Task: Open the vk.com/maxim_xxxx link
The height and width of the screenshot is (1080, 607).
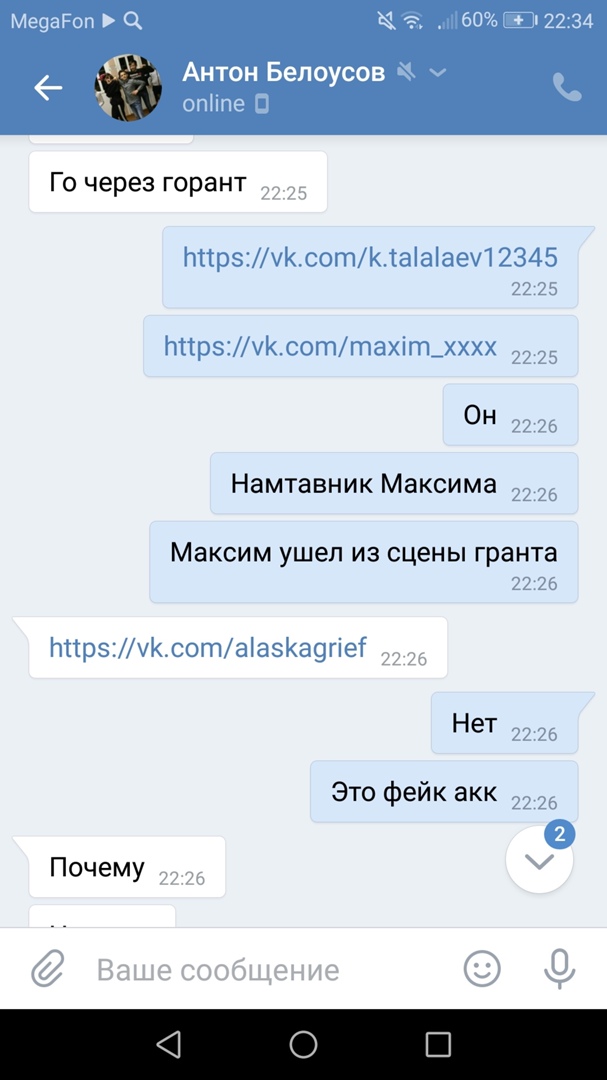Action: point(330,346)
